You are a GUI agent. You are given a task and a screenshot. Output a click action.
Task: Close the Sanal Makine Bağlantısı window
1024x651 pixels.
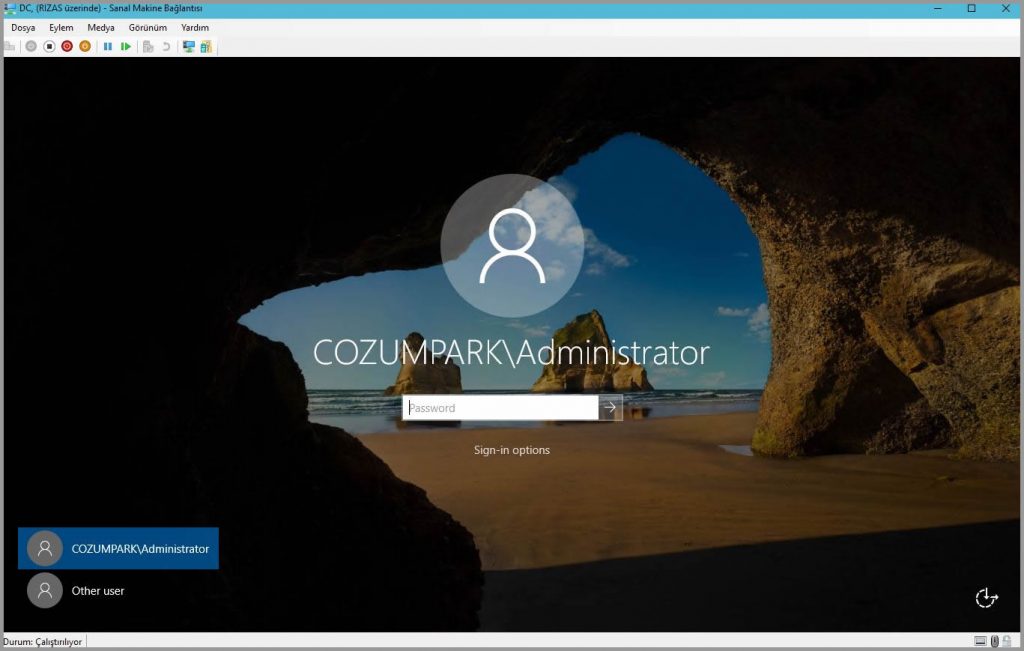[1006, 8]
